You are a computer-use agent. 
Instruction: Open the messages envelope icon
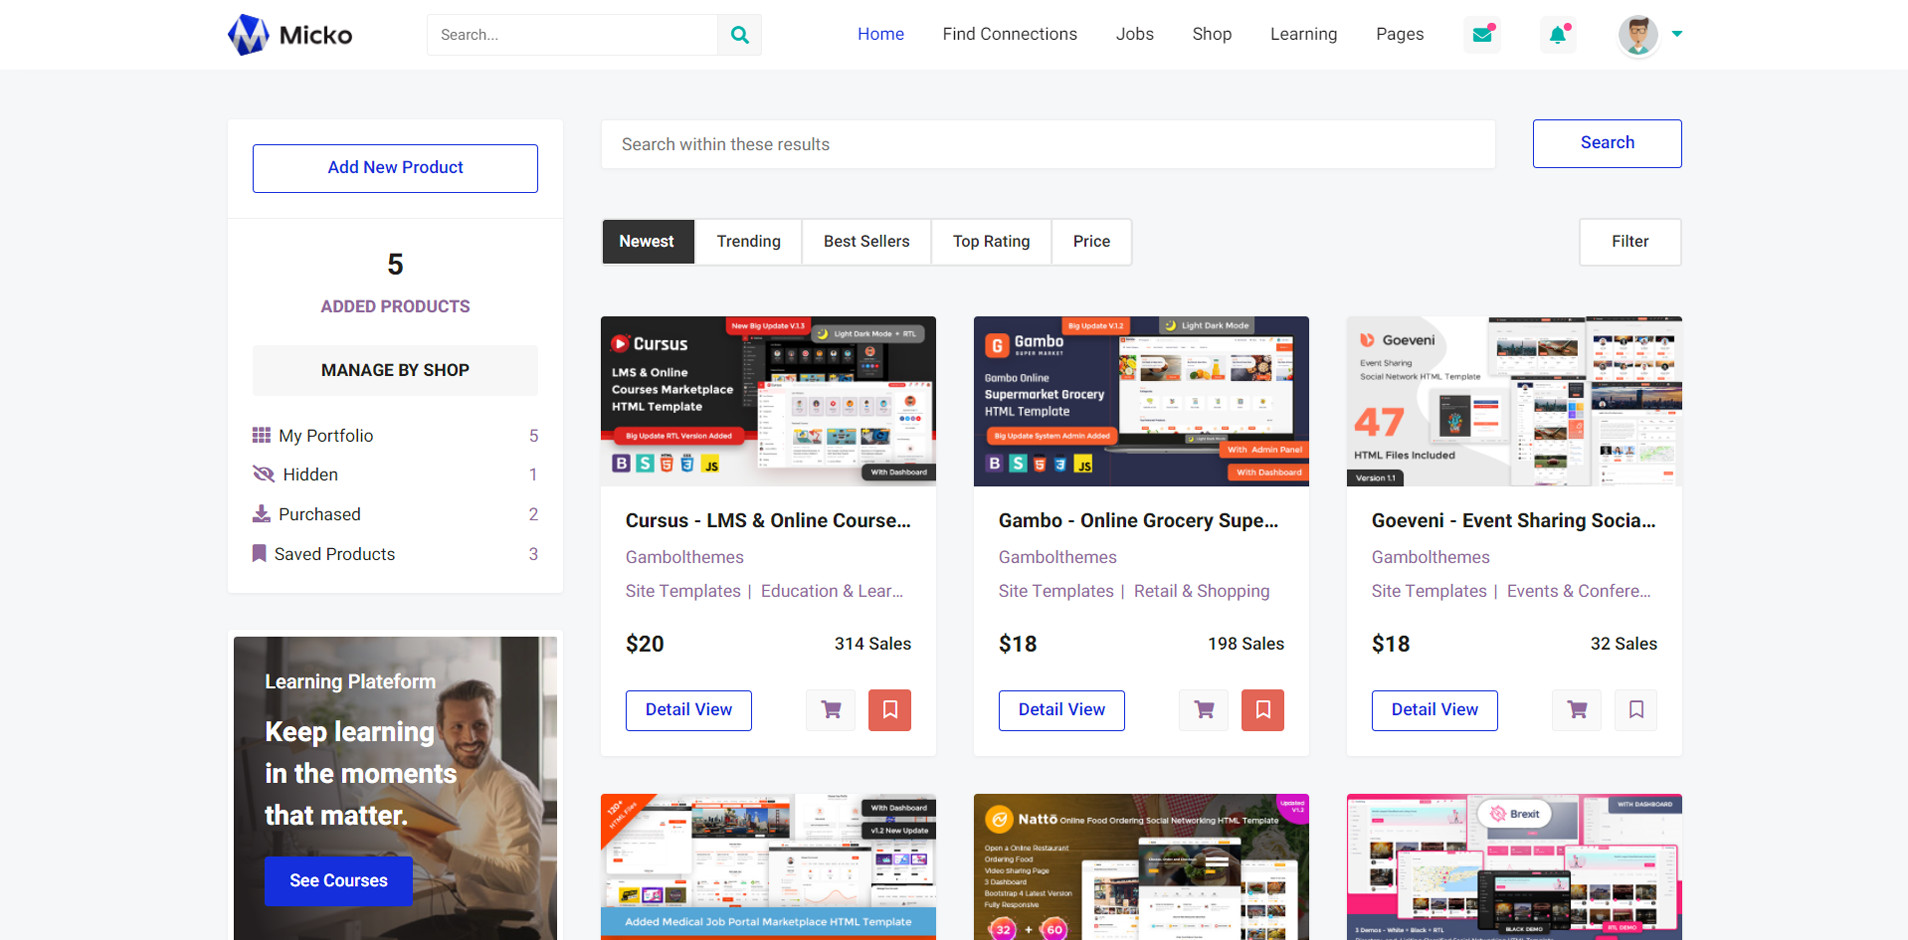point(1482,35)
